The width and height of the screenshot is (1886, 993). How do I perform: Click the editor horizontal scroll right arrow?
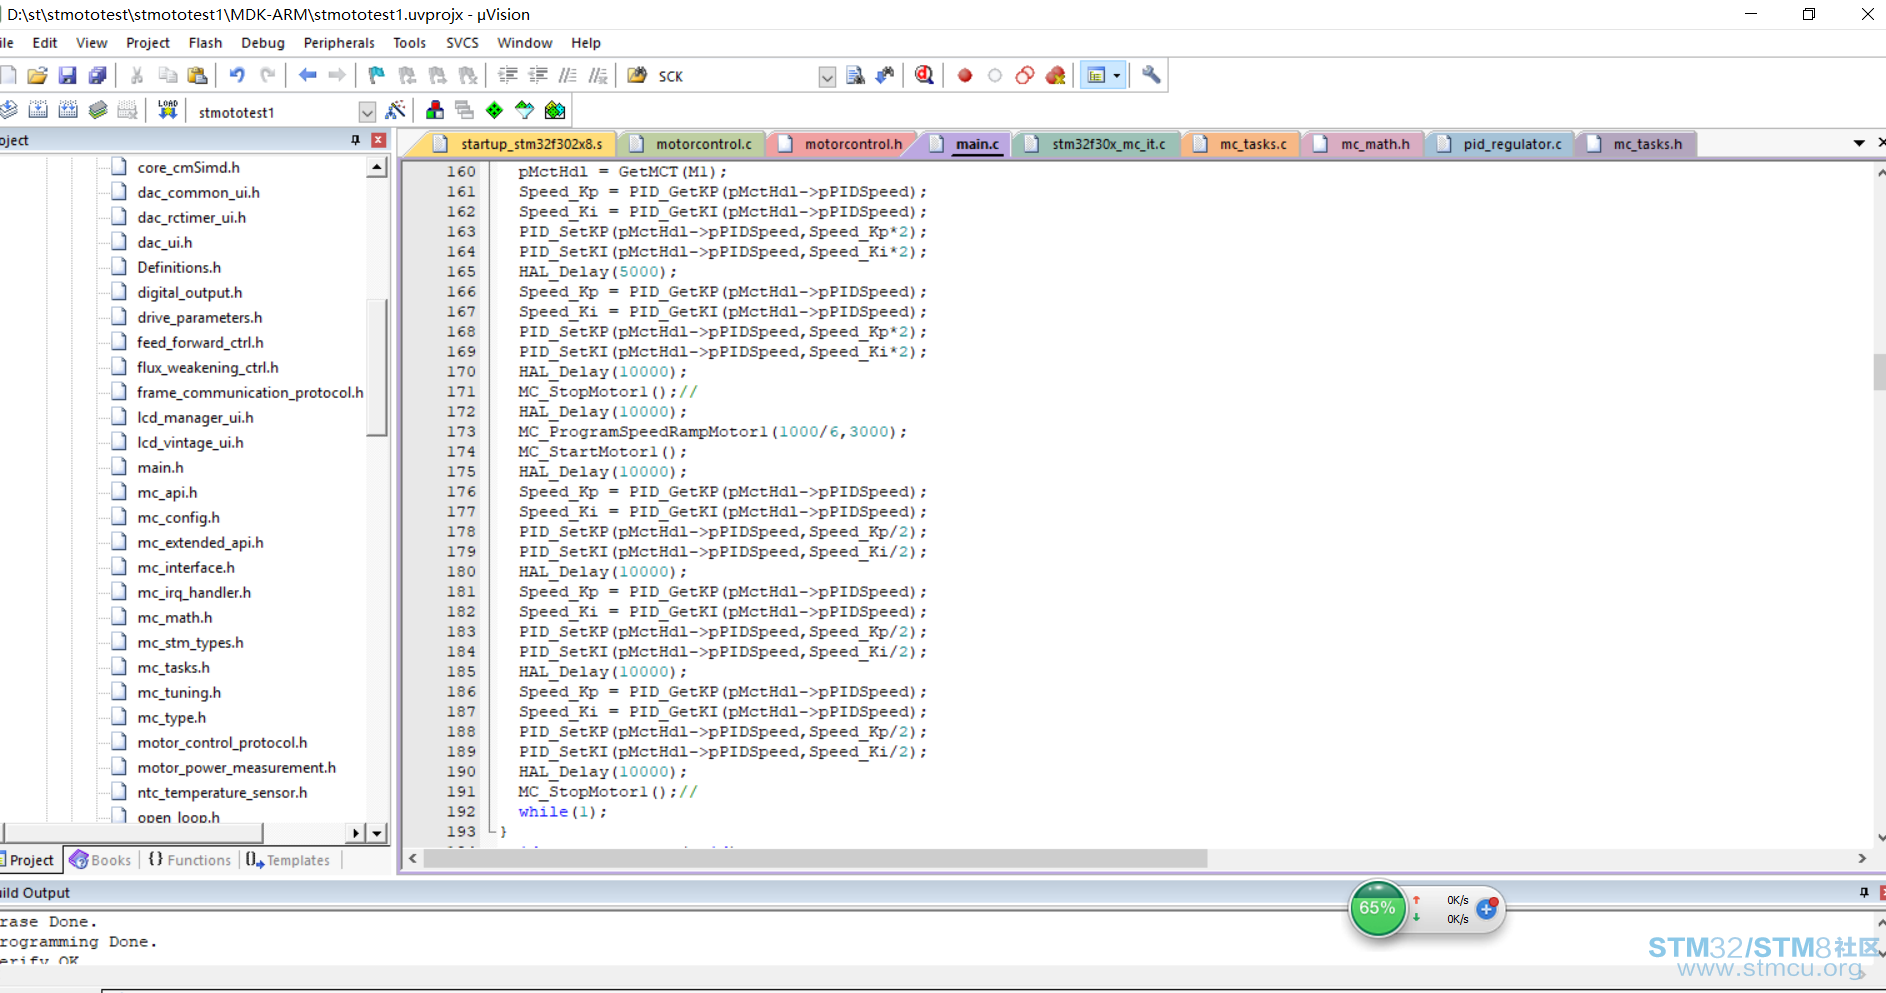tap(1862, 858)
